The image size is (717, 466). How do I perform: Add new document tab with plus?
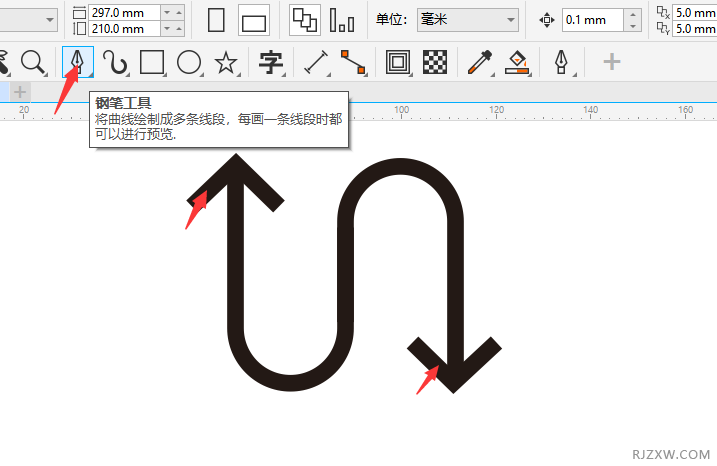[x=20, y=92]
